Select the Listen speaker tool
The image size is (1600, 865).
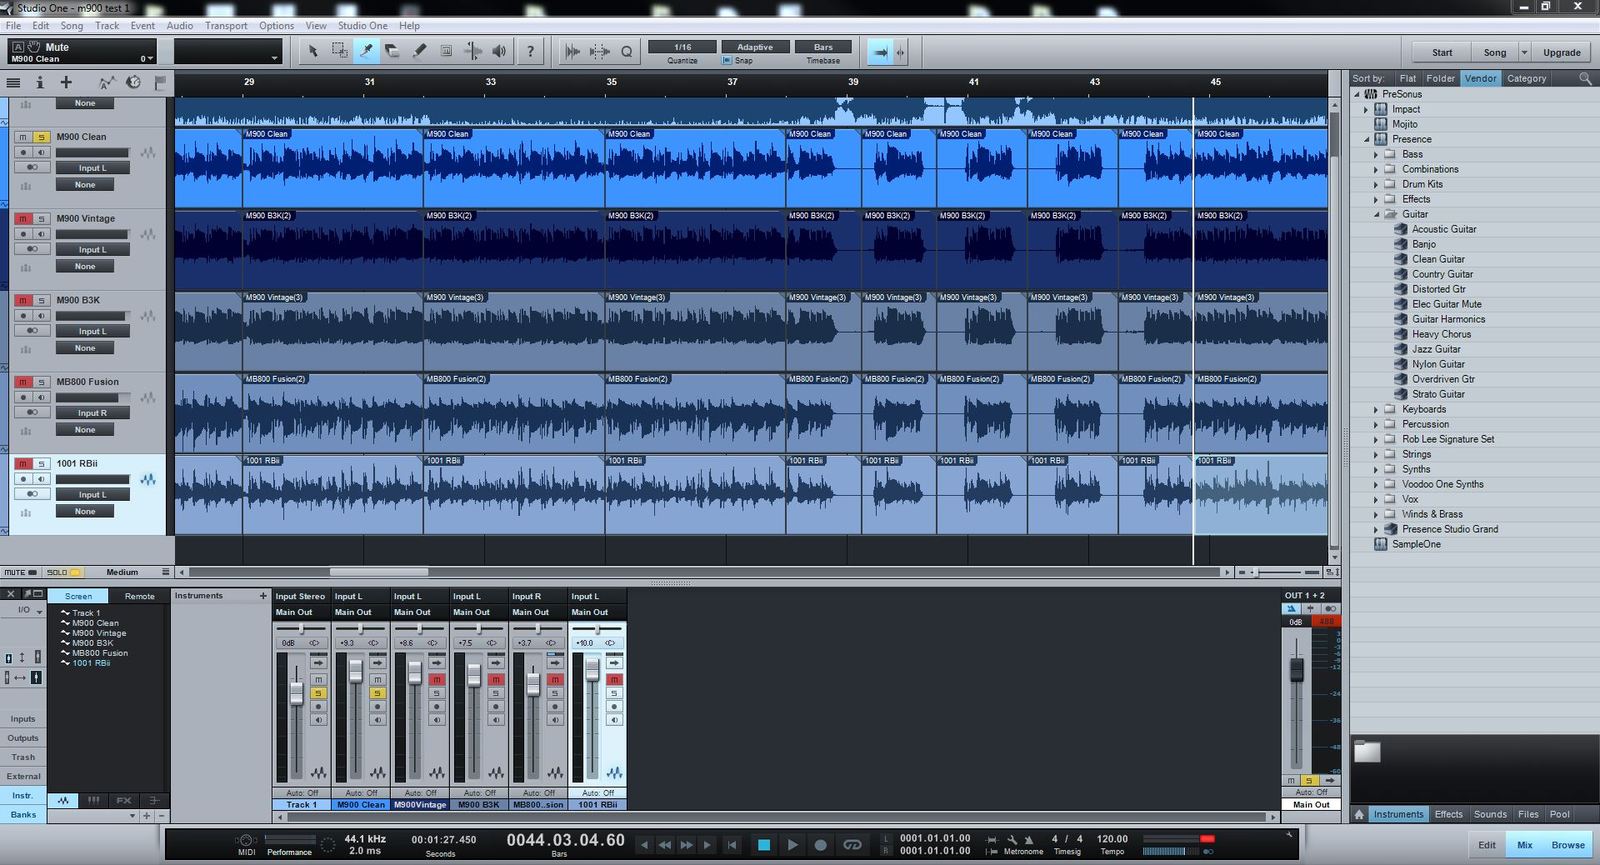coord(499,51)
